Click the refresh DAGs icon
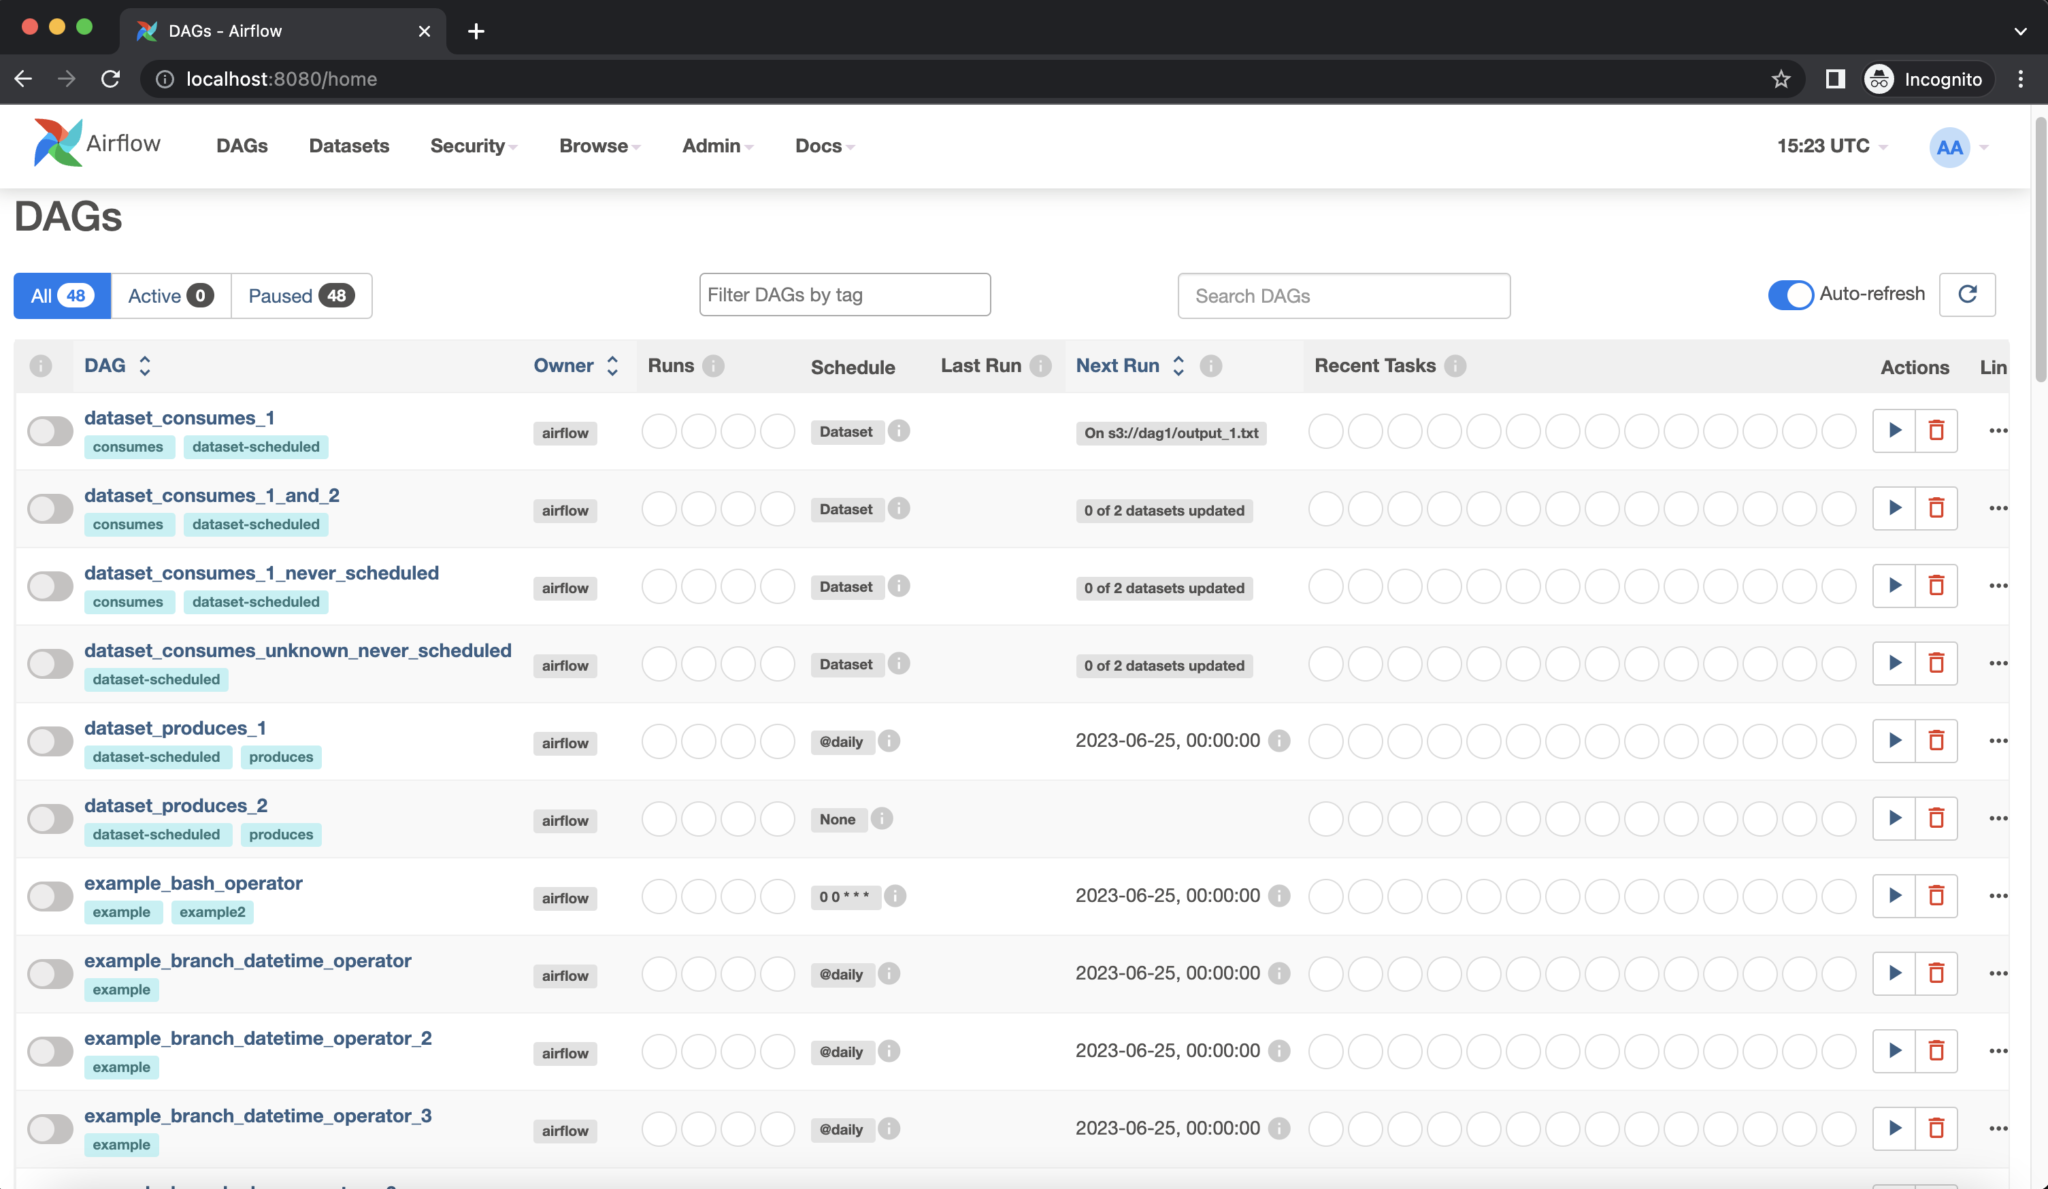2048x1189 pixels. point(1967,294)
